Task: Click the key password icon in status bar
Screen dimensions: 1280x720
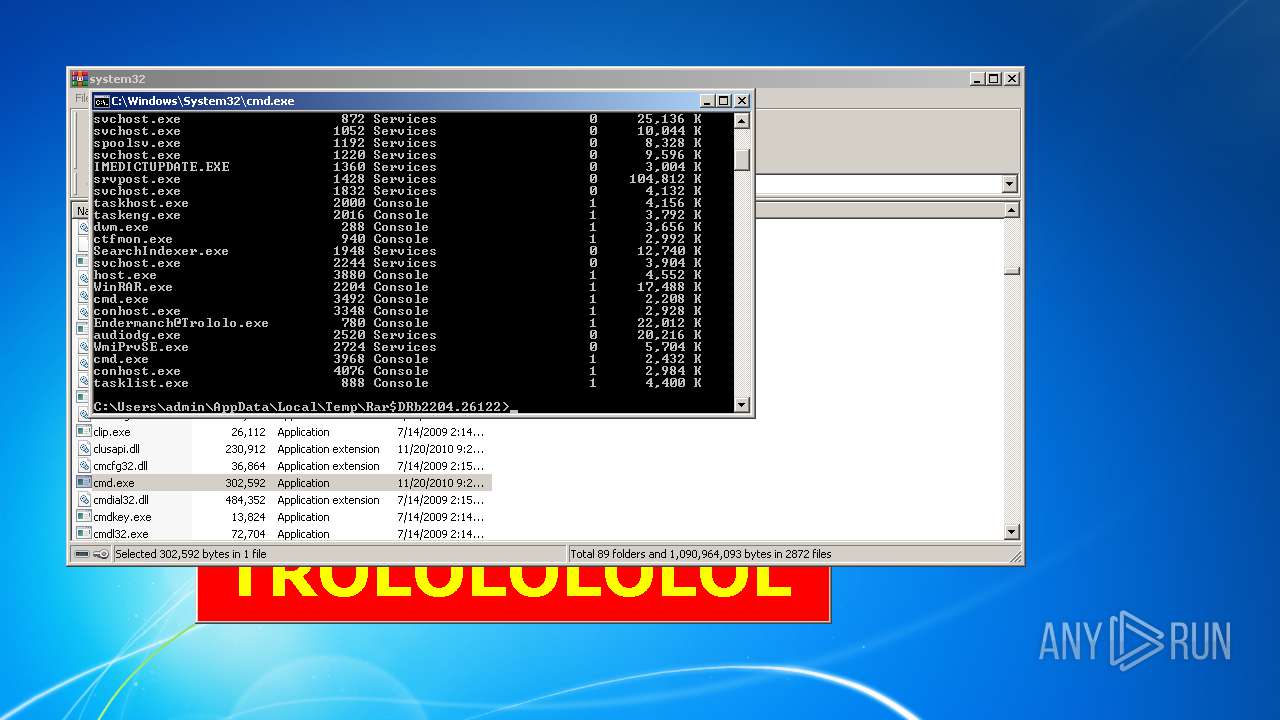Action: pyautogui.click(x=101, y=554)
